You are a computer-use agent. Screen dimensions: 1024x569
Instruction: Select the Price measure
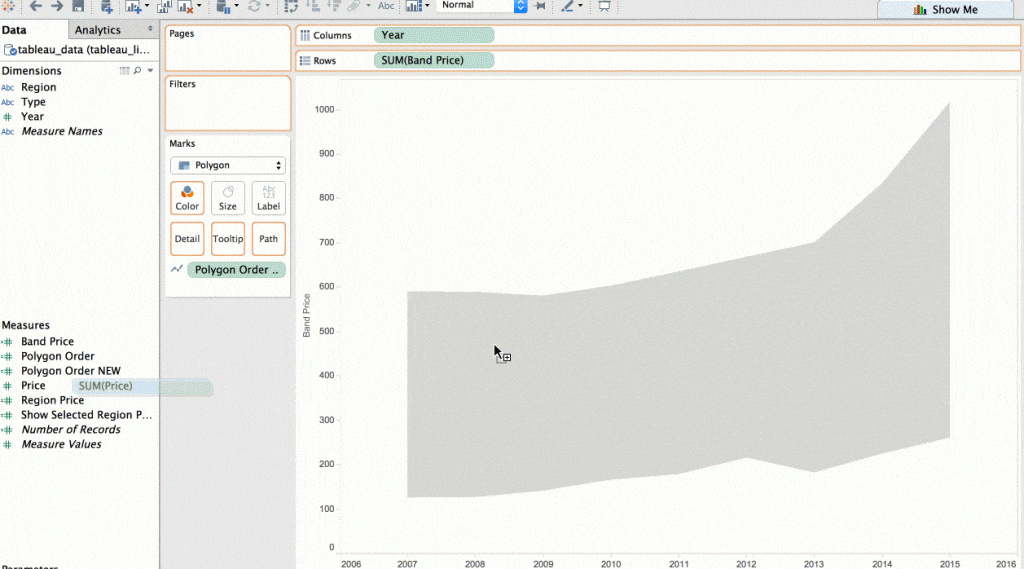click(x=33, y=385)
